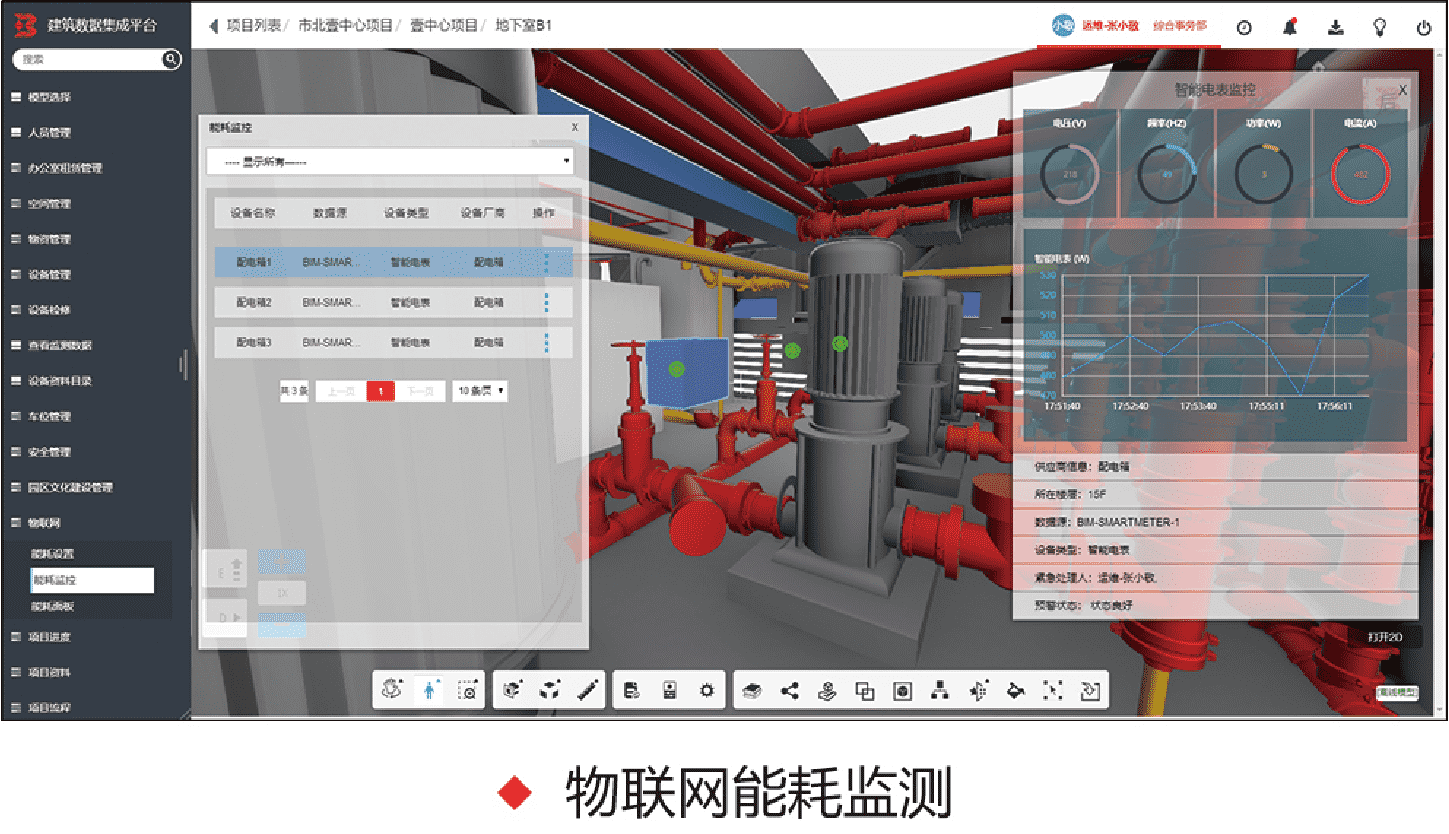
Task: Click the search magnifier icon in sidebar
Action: [x=171, y=60]
